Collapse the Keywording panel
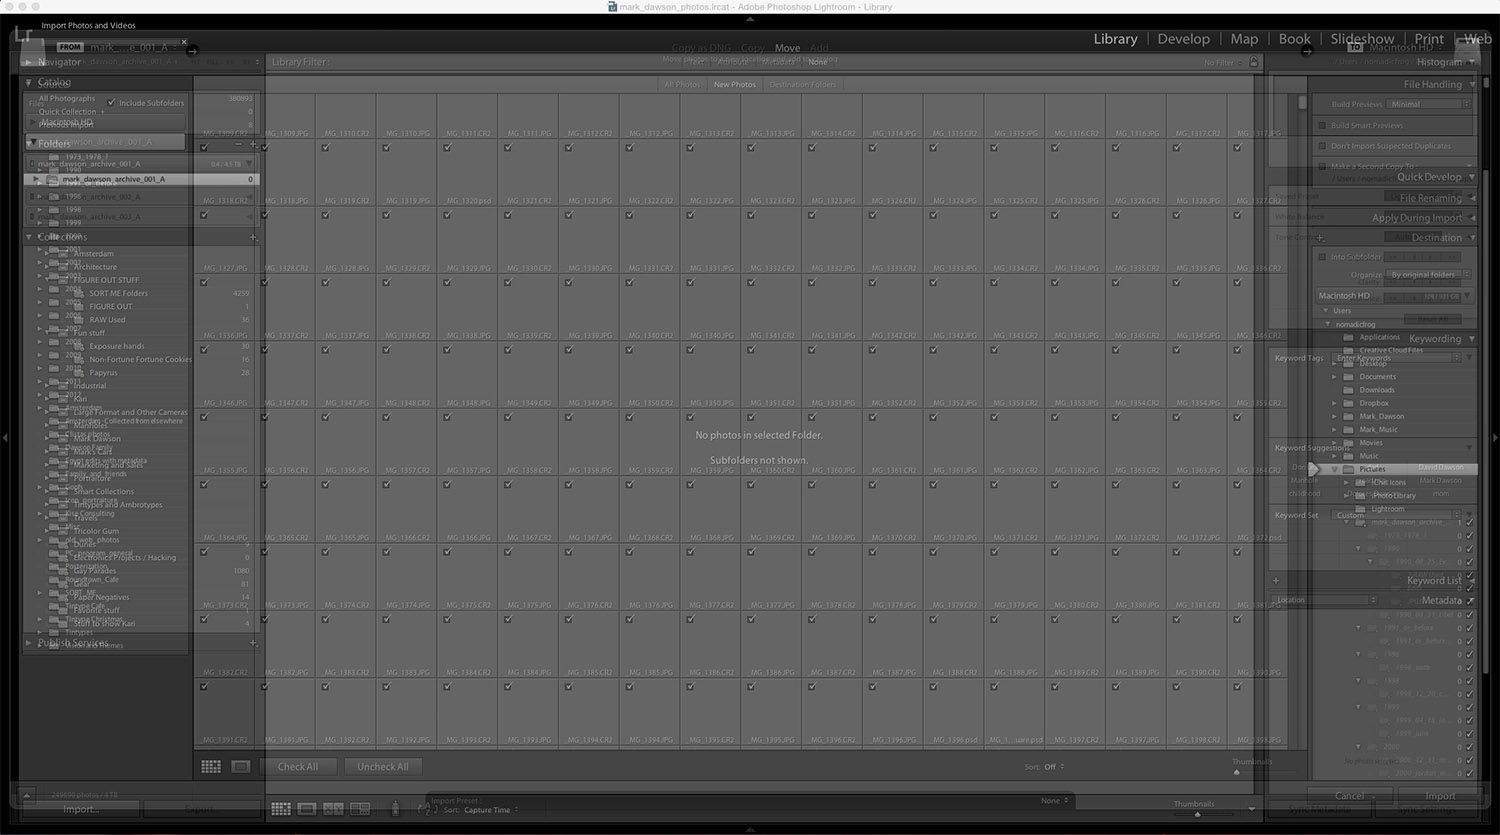The height and width of the screenshot is (835, 1500). (1471, 339)
